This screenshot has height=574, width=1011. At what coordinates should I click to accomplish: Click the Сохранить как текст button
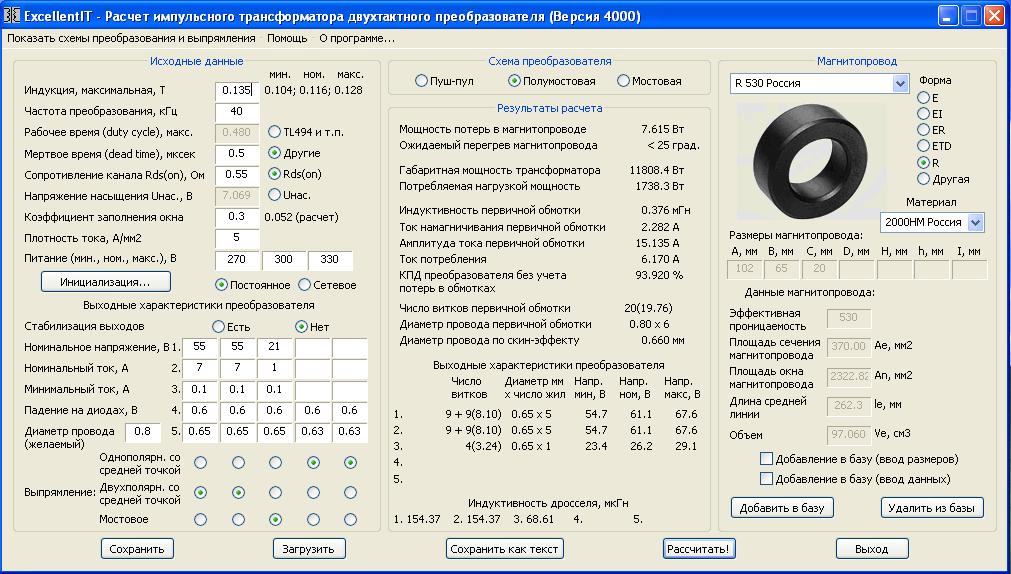click(505, 549)
